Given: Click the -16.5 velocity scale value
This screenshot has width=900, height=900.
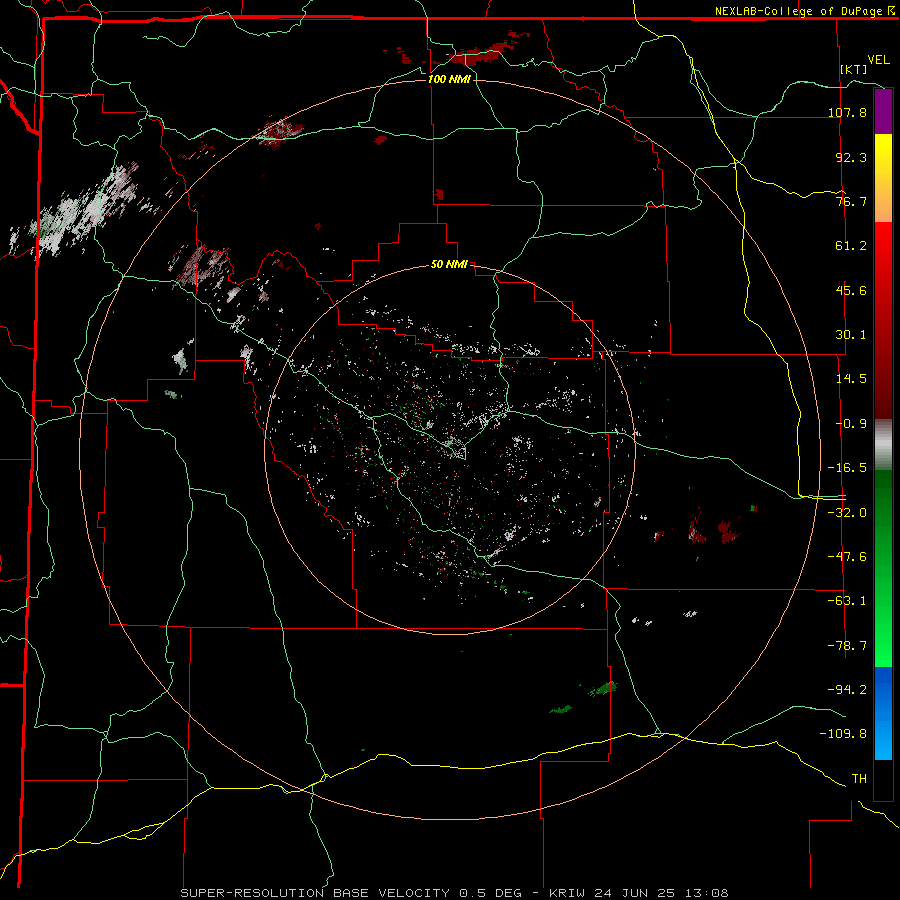Looking at the screenshot, I should coord(847,468).
